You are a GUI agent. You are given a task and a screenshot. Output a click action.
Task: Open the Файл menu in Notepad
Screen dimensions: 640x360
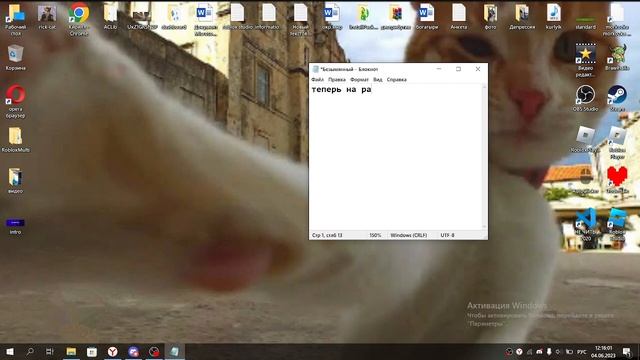(x=317, y=80)
